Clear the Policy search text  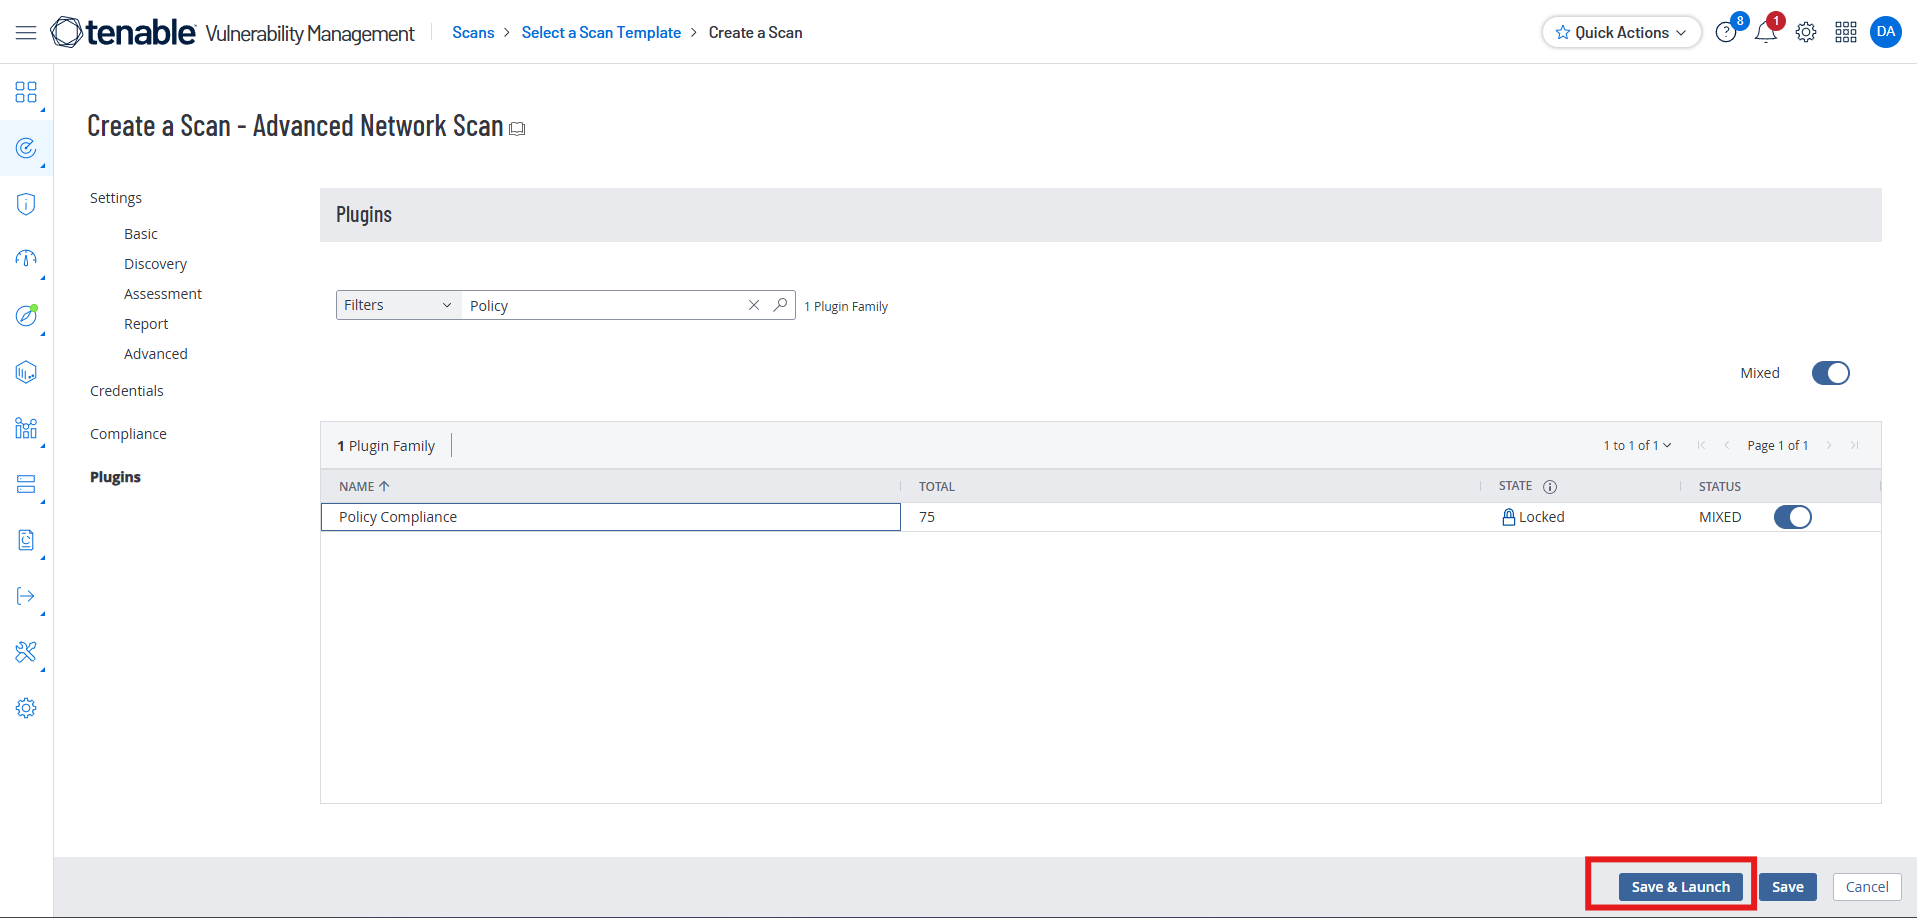click(x=754, y=305)
